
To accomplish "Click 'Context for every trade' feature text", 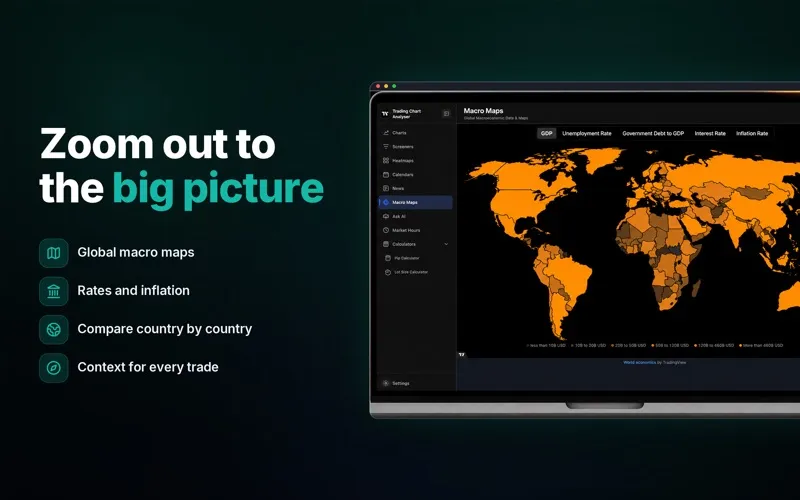I will 147,367.
